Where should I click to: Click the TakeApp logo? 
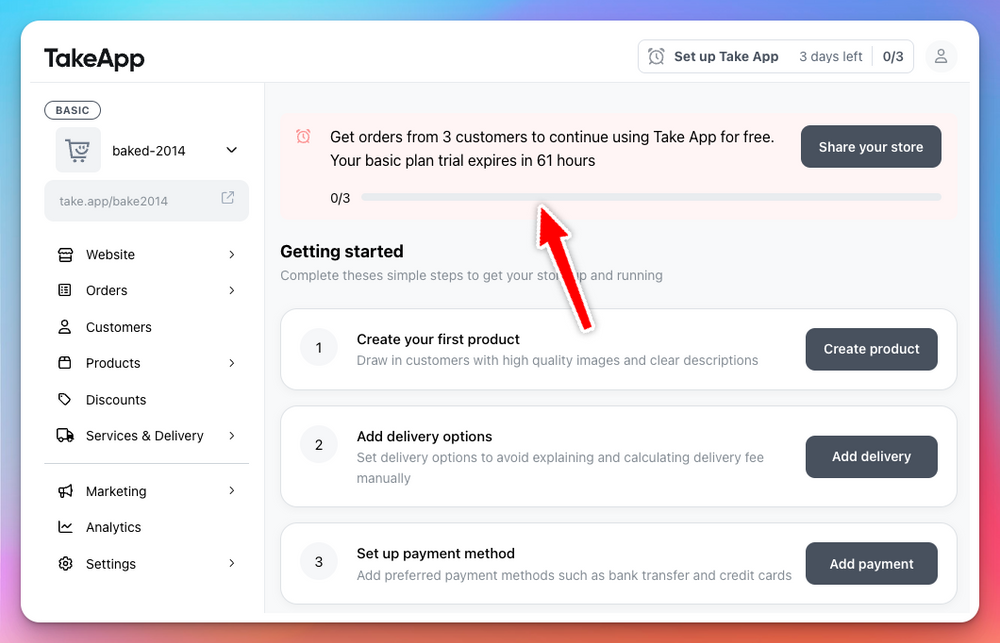tap(94, 58)
